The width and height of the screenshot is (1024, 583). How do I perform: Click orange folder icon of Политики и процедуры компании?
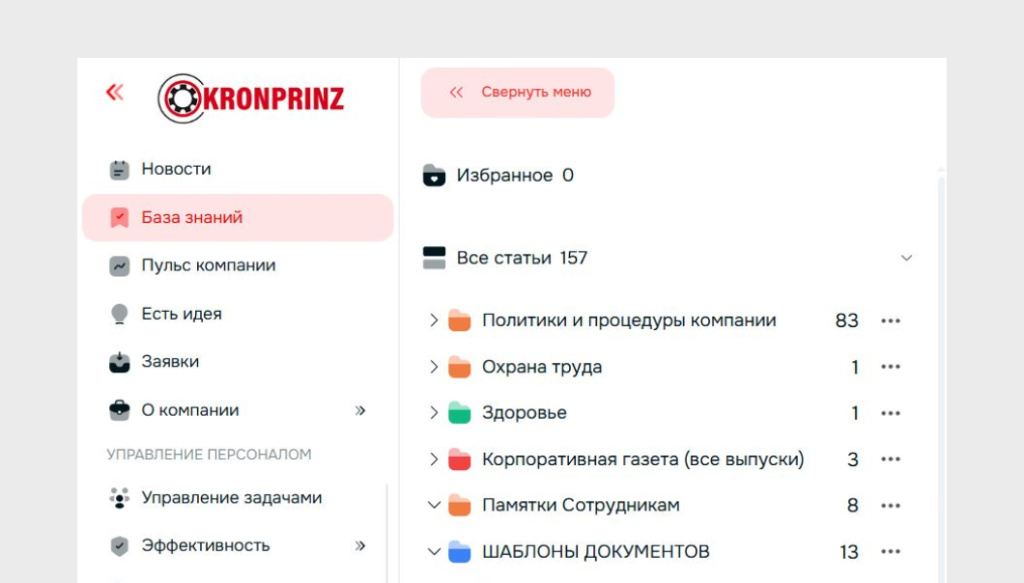(x=459, y=321)
